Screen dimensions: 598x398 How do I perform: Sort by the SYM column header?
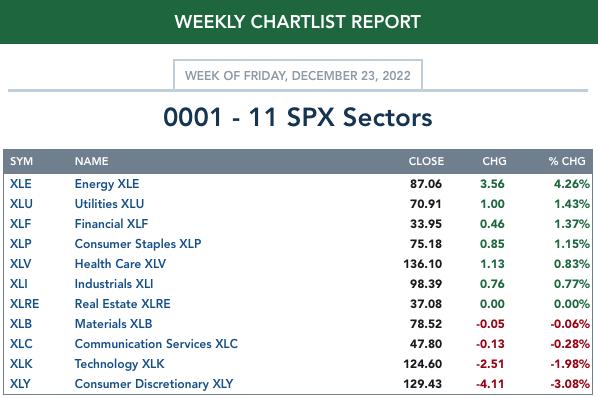point(21,161)
